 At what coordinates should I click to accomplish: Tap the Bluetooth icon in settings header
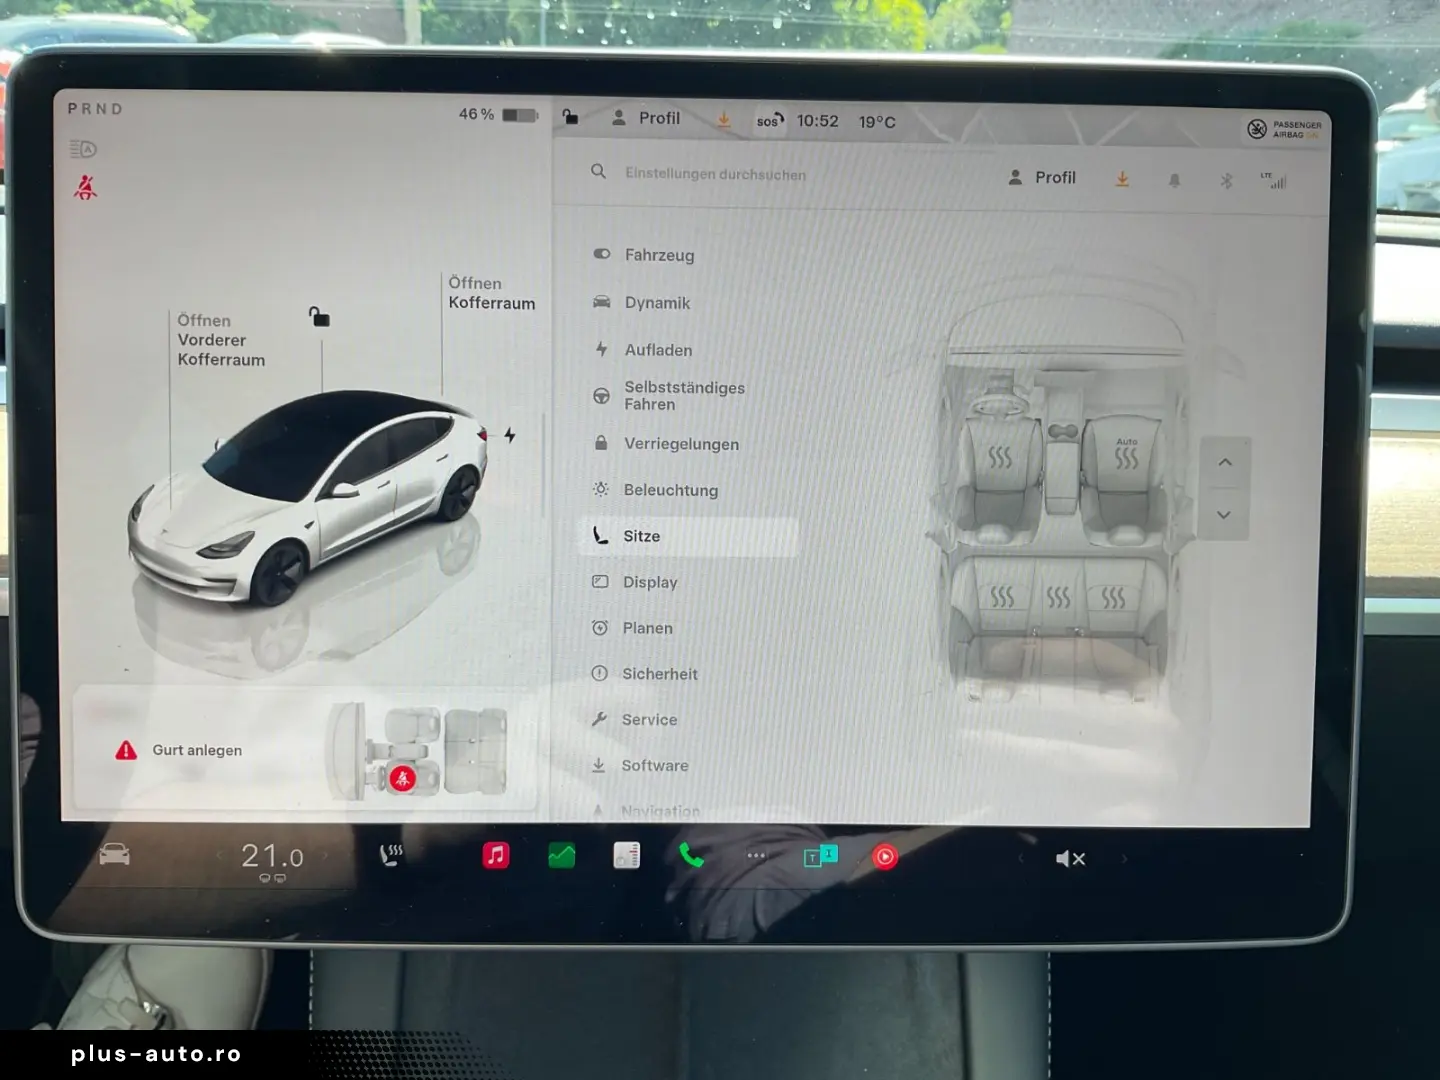click(x=1226, y=181)
